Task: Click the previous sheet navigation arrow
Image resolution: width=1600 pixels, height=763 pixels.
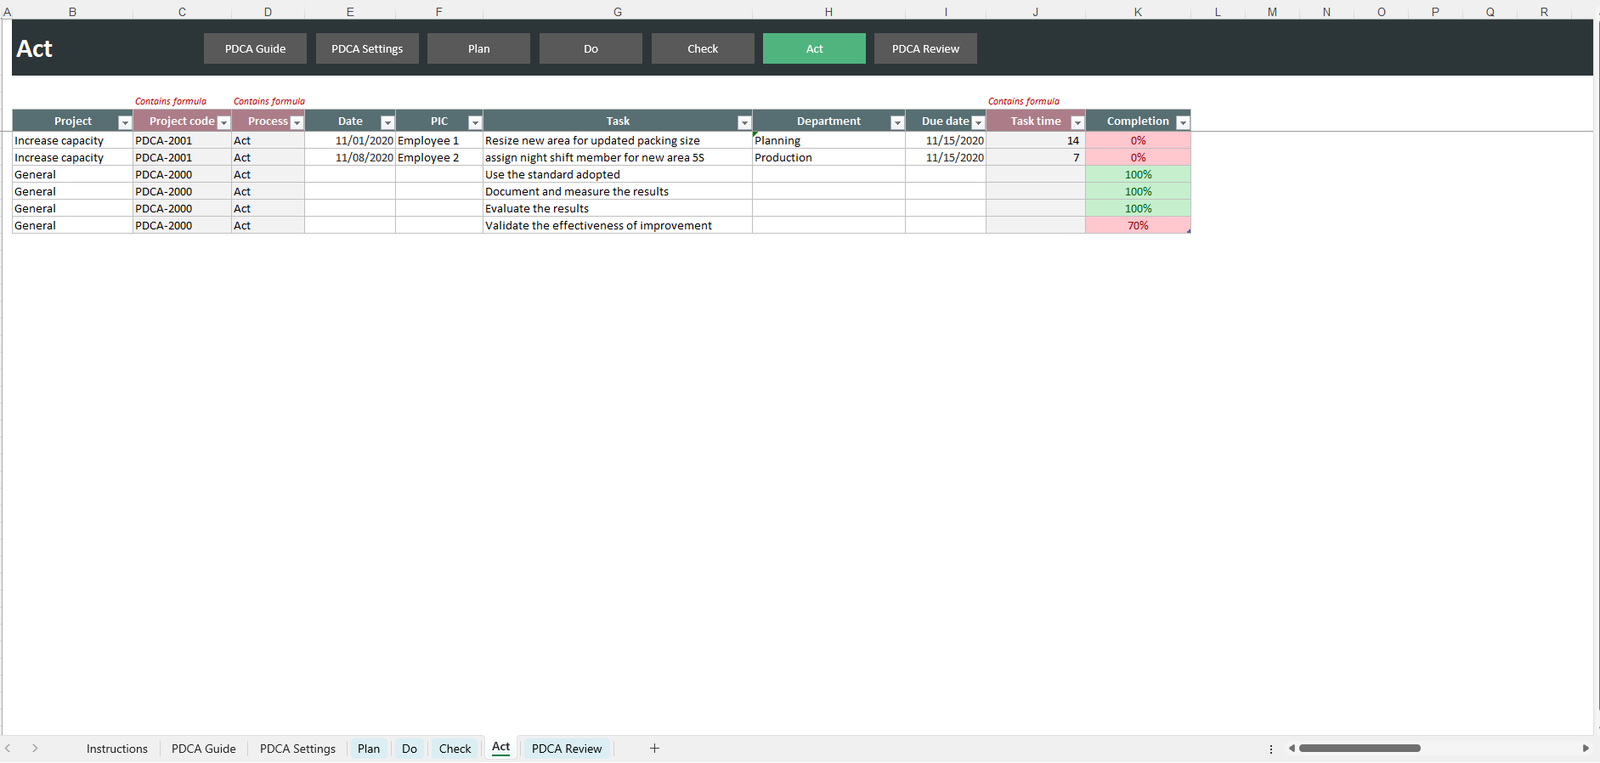Action: [8, 748]
